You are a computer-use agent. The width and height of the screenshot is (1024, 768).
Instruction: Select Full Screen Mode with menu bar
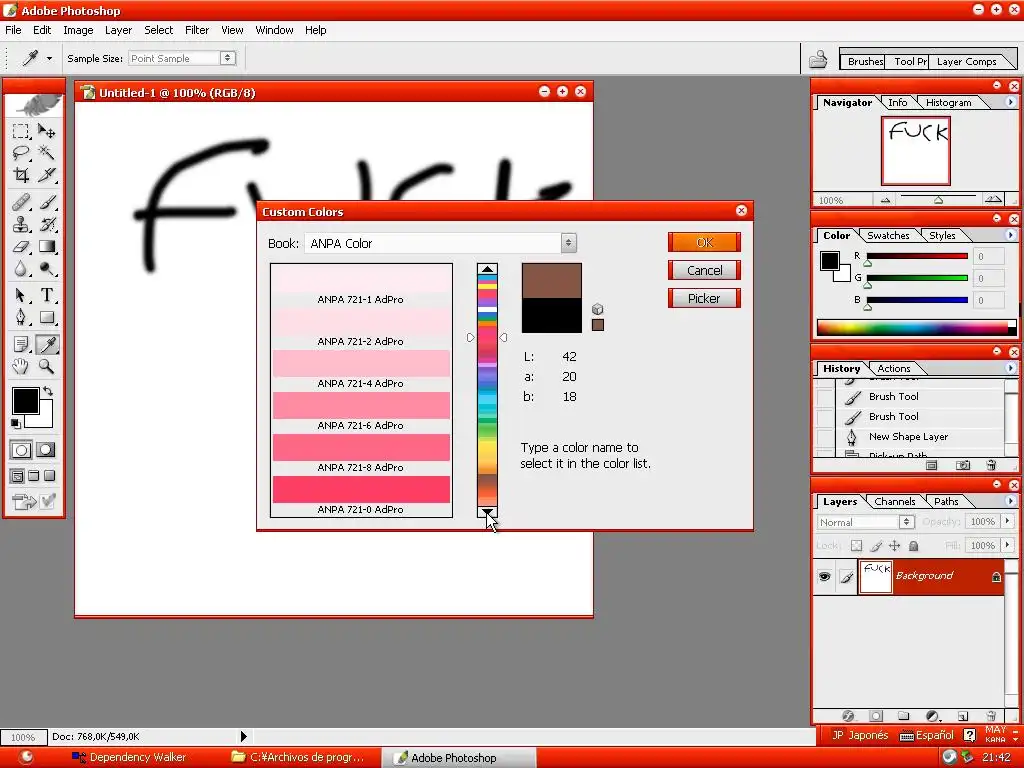tap(34, 476)
